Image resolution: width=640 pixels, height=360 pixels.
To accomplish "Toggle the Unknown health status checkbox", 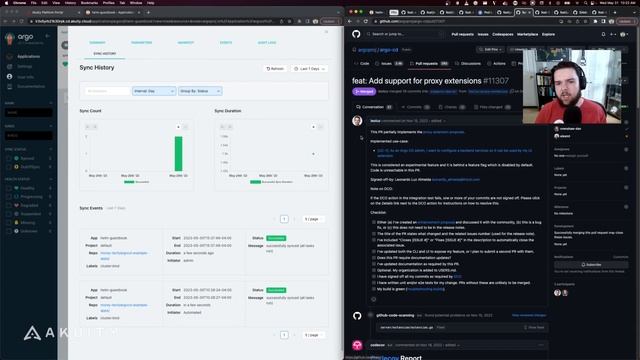I will tap(9, 231).
